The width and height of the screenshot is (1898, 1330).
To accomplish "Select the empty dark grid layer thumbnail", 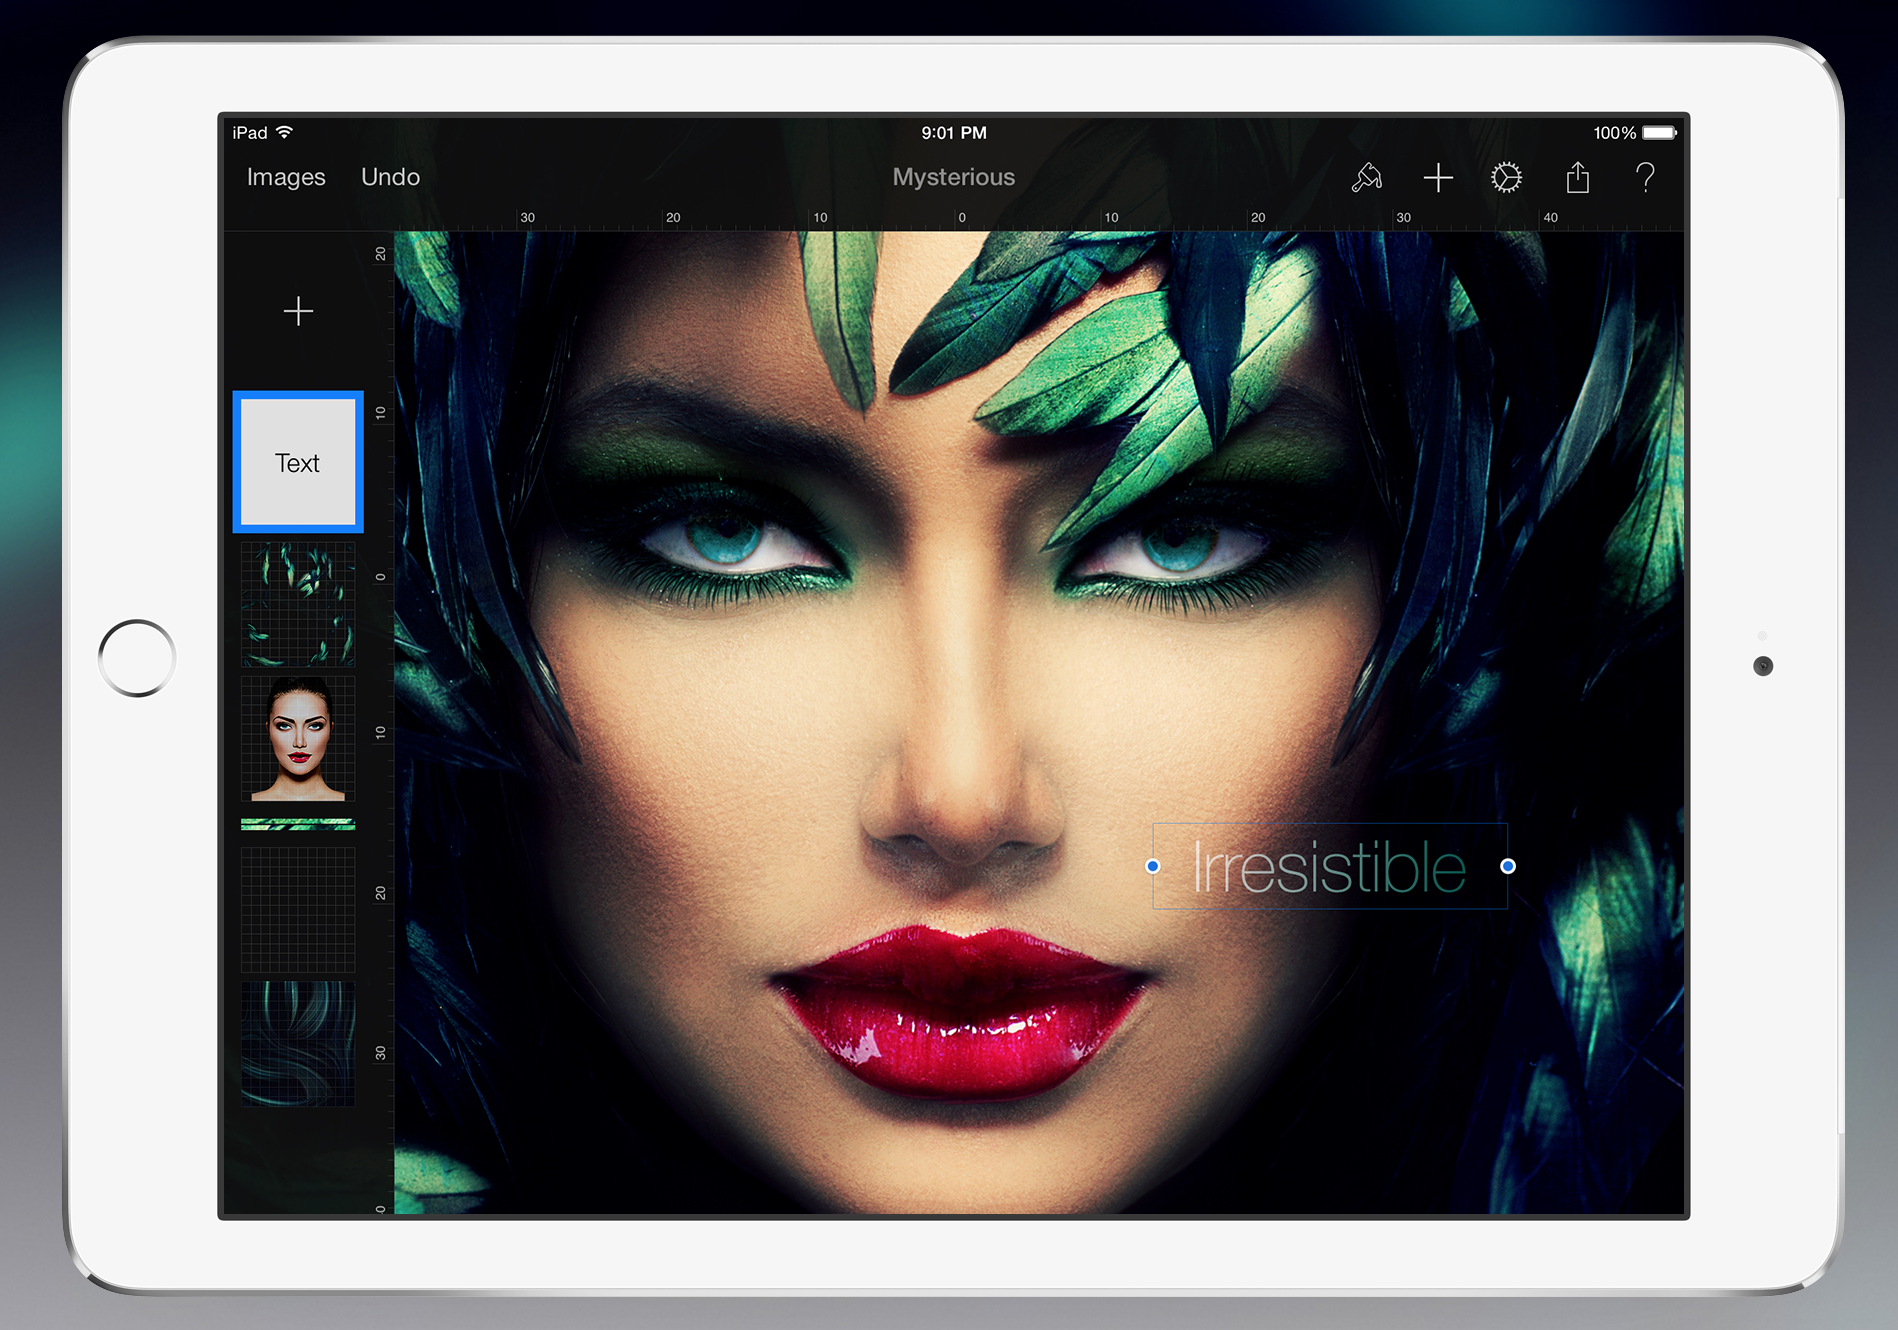I will 298,910.
